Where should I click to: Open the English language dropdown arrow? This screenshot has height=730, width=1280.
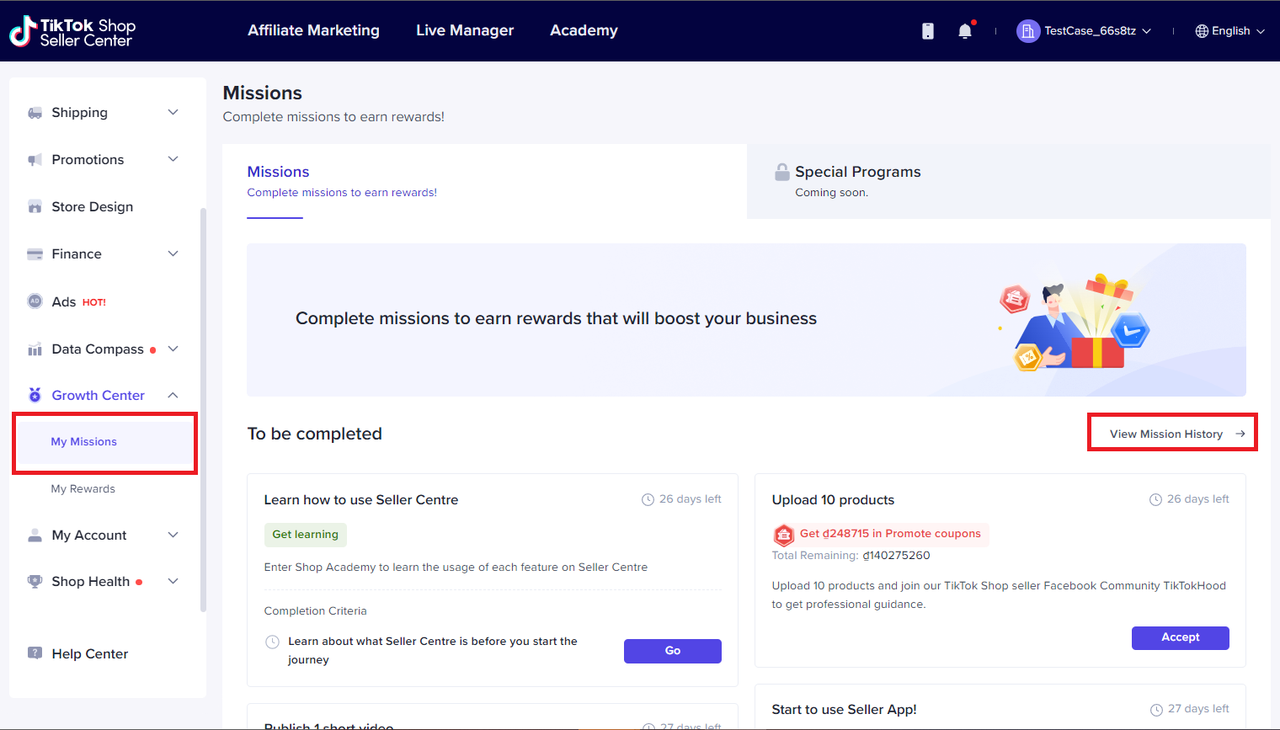click(1260, 31)
